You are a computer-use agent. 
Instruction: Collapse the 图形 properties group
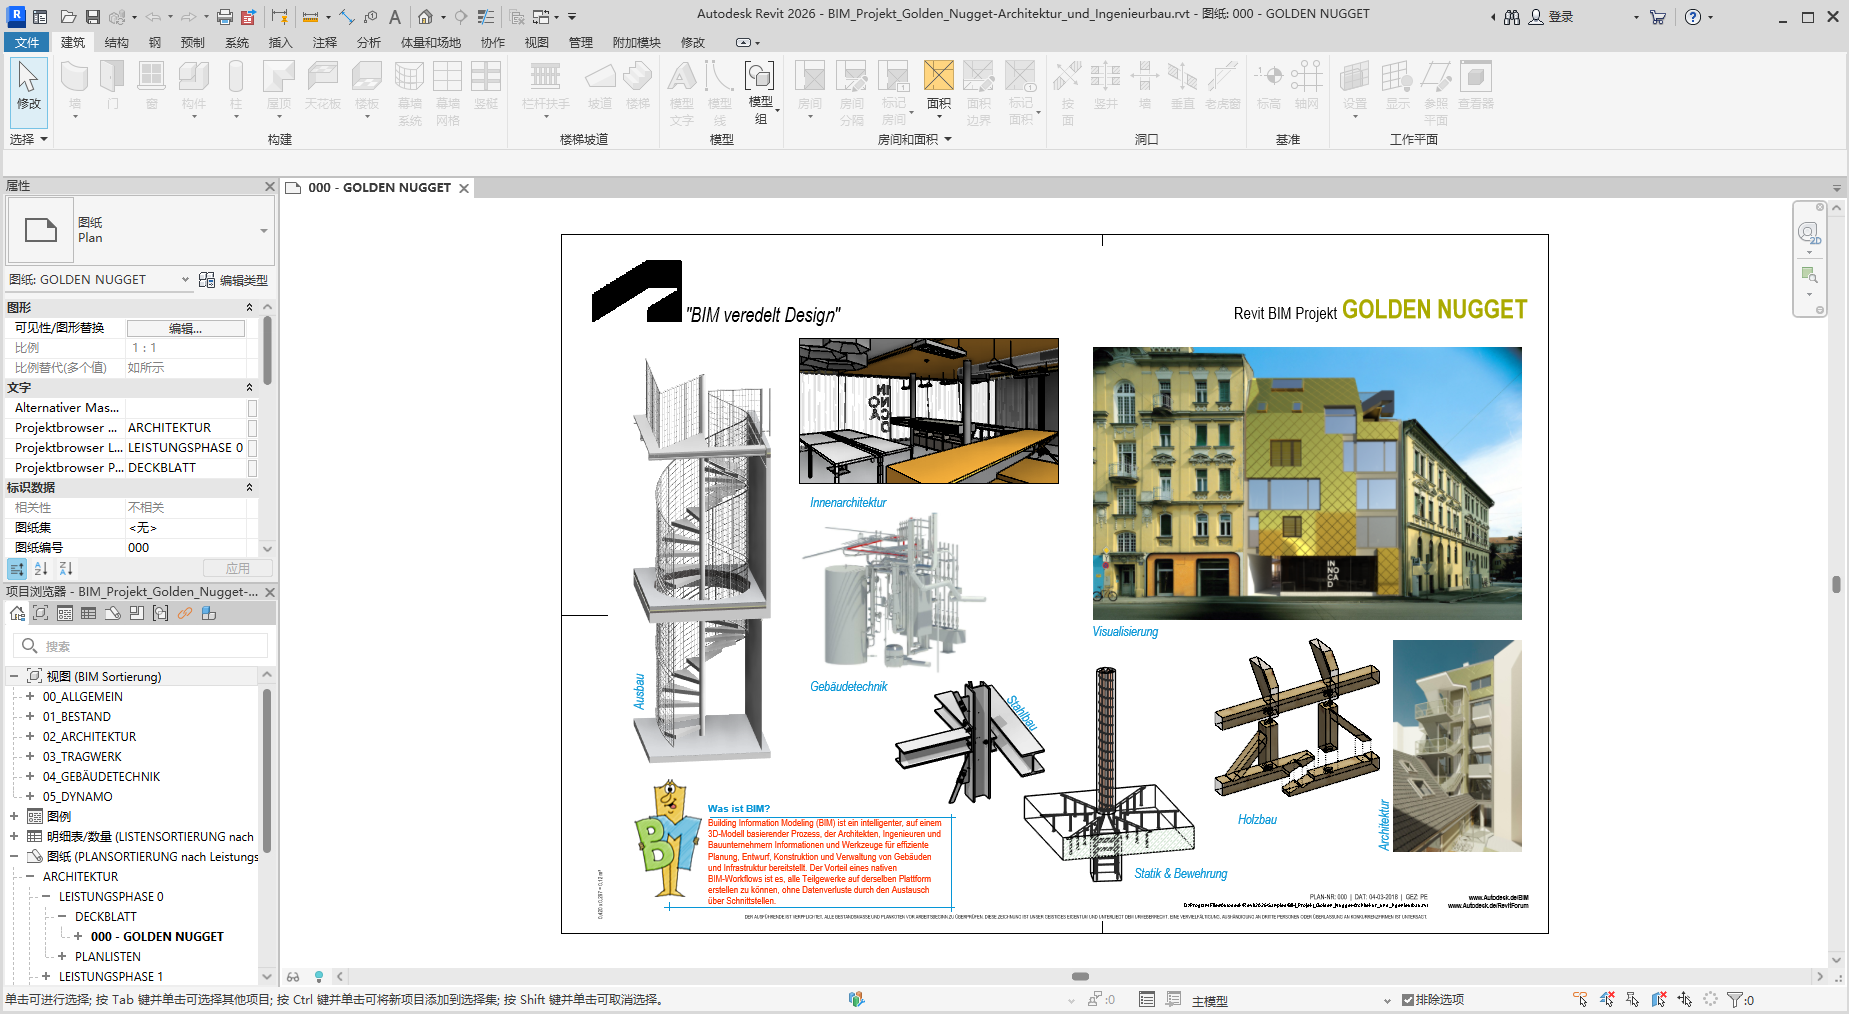click(x=249, y=308)
